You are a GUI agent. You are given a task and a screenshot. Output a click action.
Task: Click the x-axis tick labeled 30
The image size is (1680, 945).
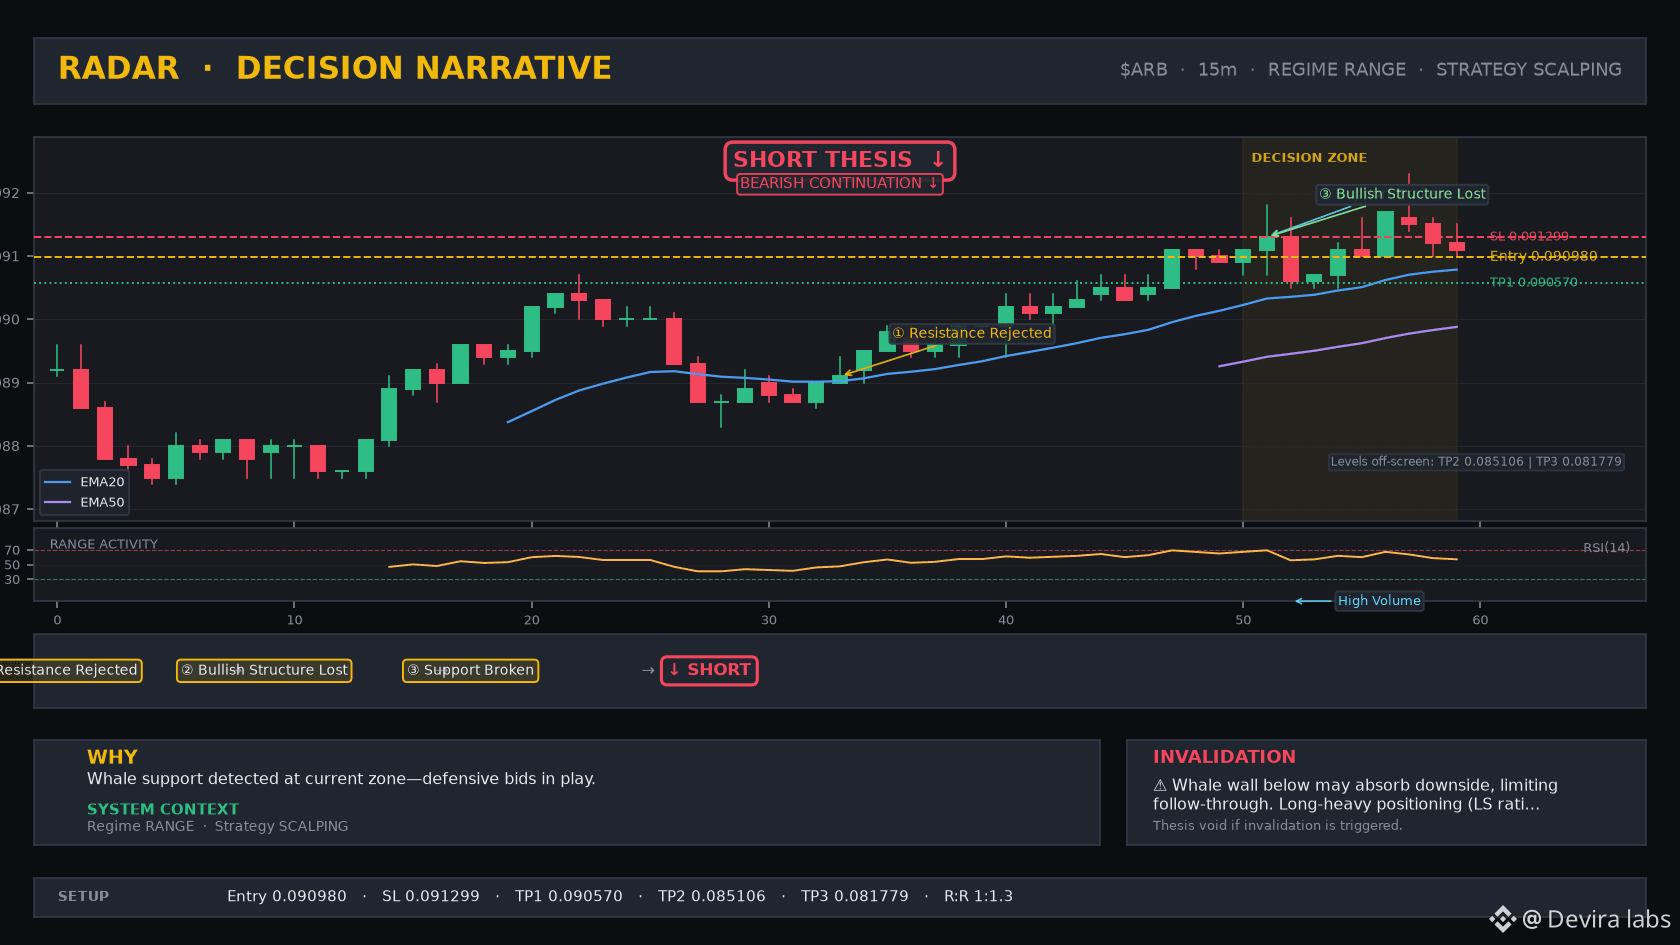769,620
